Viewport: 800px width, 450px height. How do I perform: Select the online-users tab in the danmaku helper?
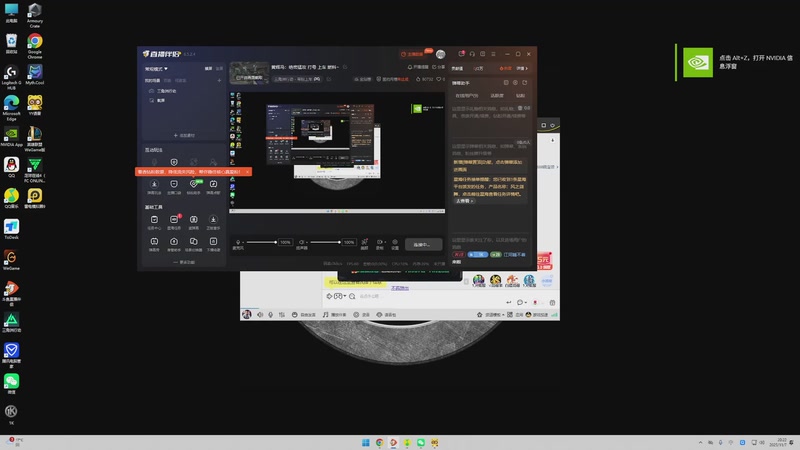pos(467,95)
